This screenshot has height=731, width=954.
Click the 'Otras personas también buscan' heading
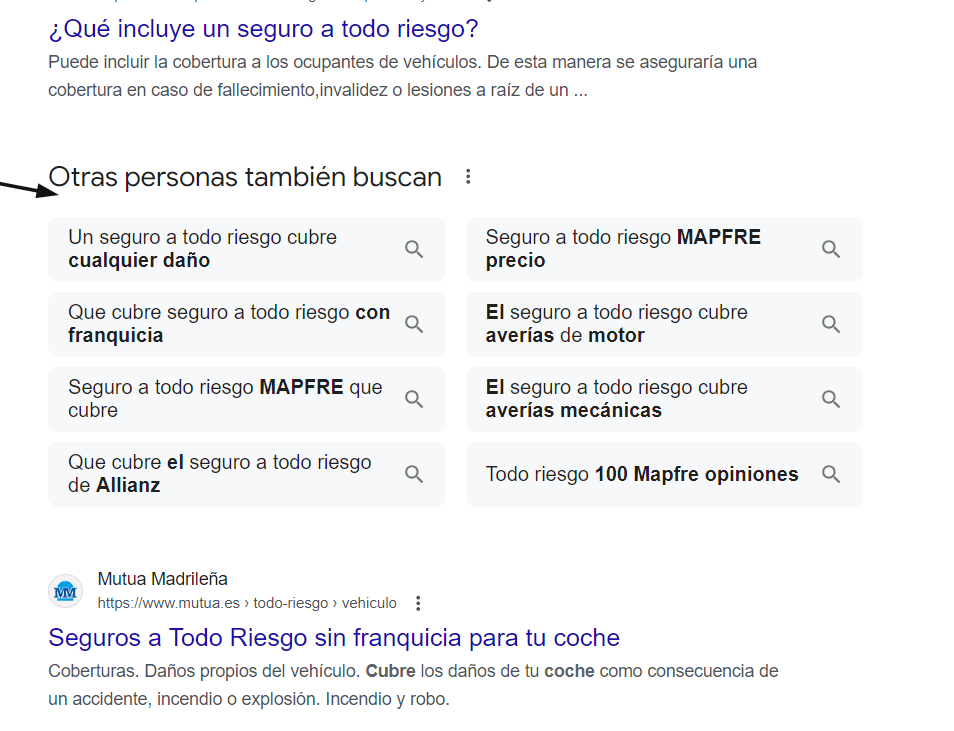[x=245, y=177]
